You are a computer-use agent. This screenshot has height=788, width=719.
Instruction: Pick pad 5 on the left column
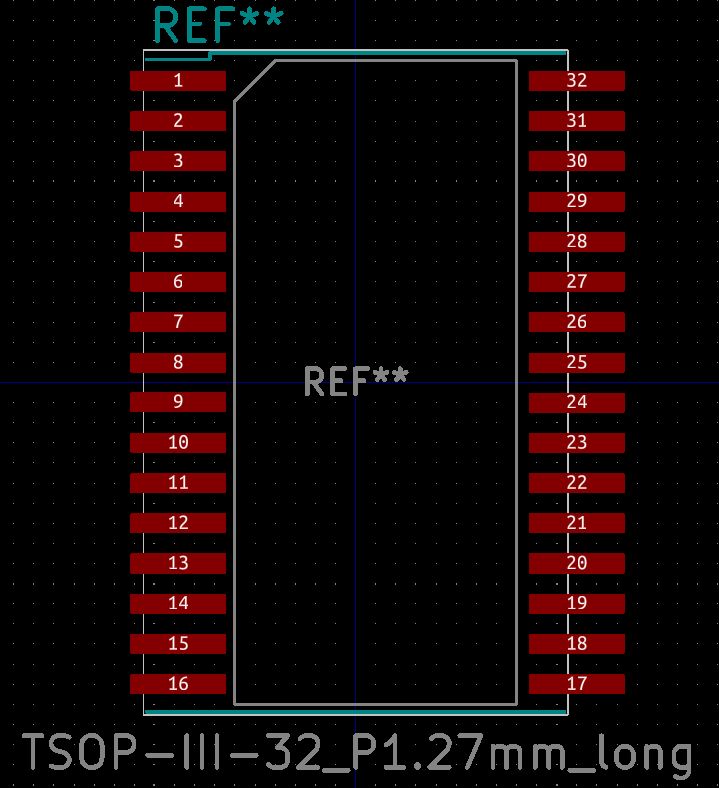point(178,241)
